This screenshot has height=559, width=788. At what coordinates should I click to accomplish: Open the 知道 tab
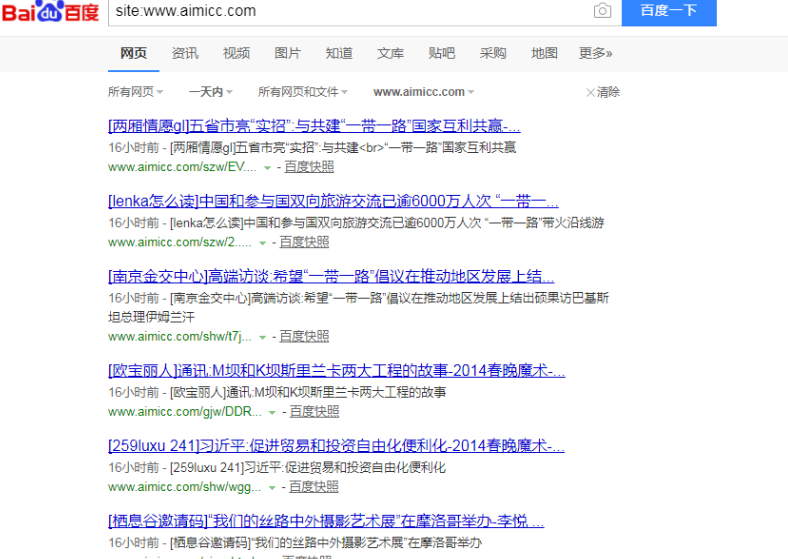pos(339,53)
